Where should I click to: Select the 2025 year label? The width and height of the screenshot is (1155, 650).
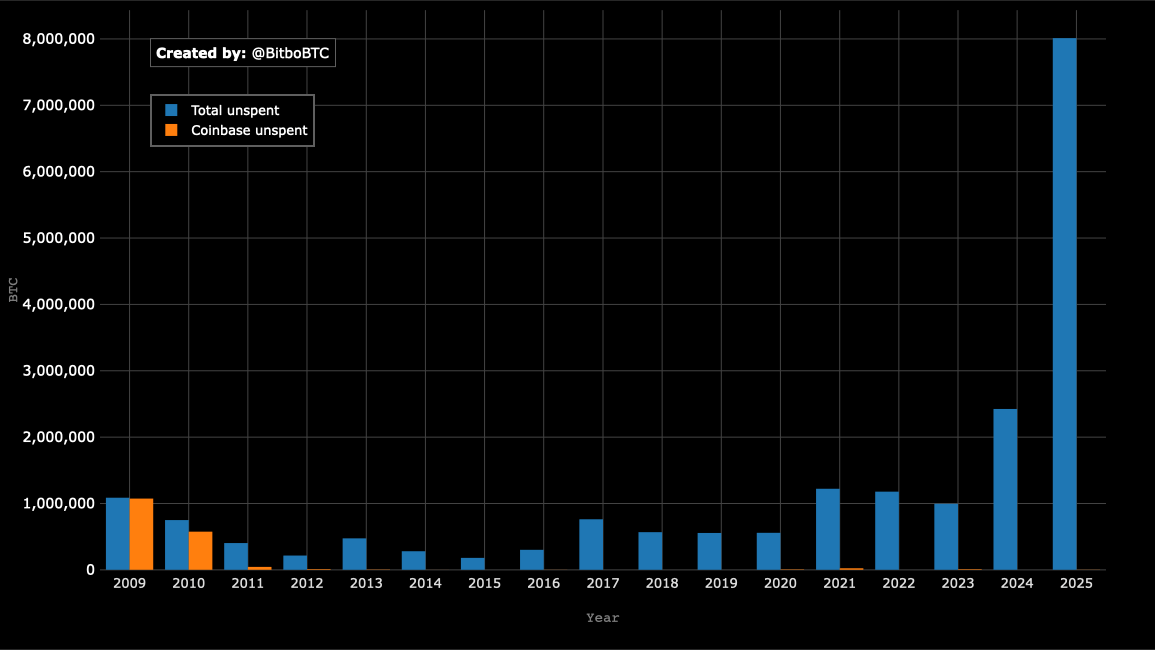coord(1076,583)
